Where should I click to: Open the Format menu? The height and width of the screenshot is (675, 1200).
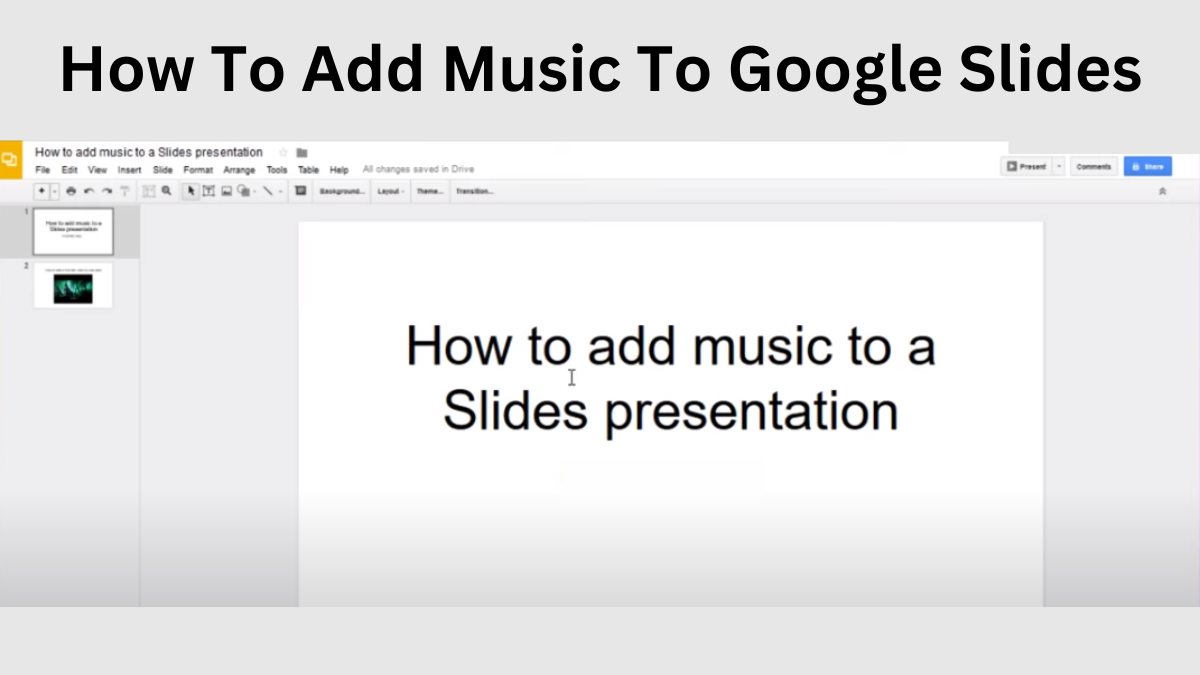click(198, 170)
